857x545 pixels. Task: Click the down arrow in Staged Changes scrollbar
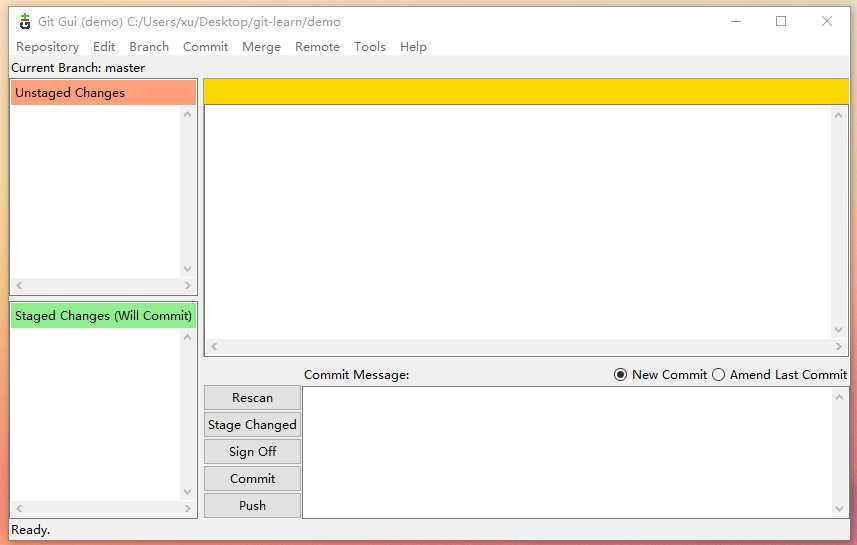coord(188,492)
